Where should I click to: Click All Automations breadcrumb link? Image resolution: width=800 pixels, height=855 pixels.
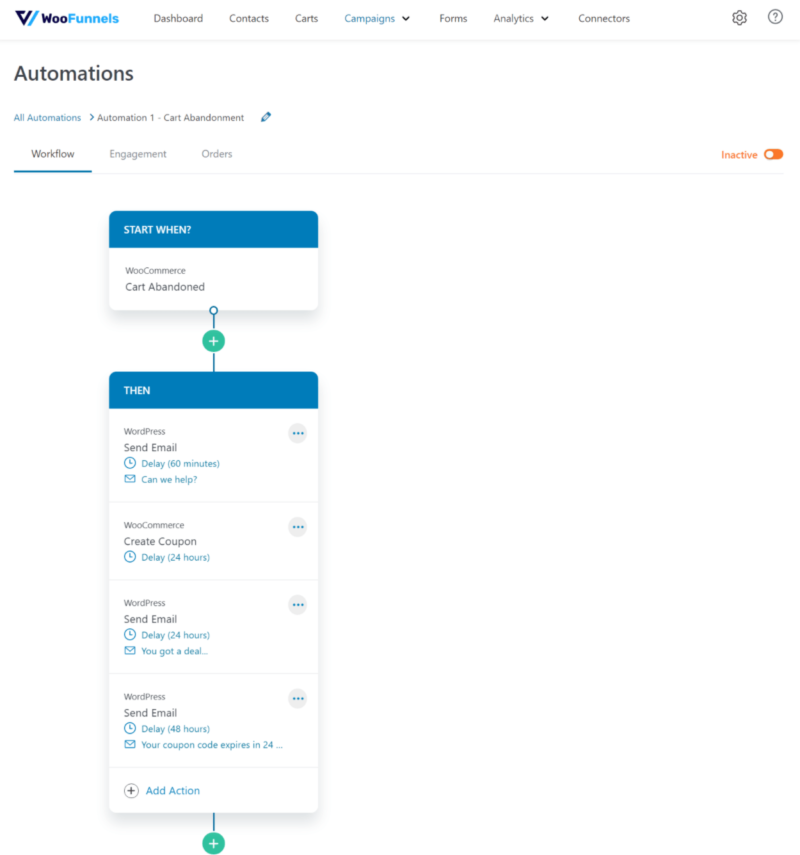pyautogui.click(x=47, y=118)
